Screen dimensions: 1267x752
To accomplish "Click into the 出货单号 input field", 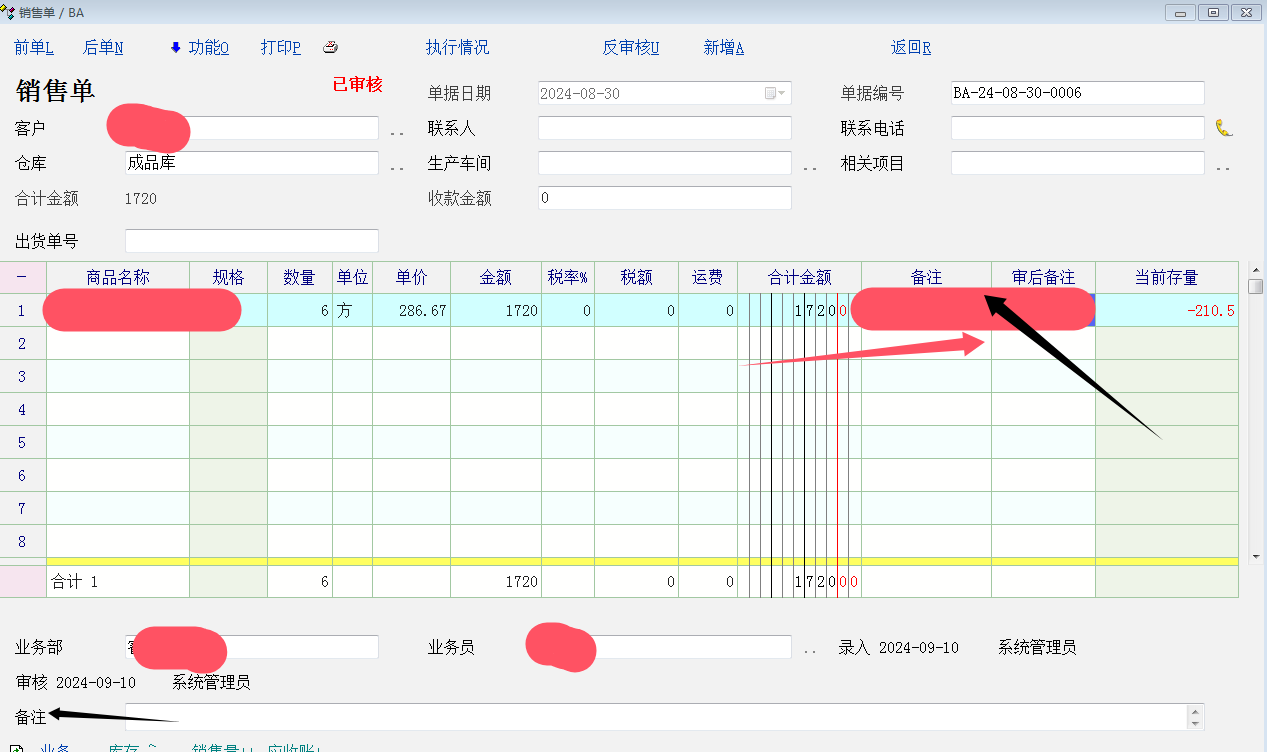I will (x=251, y=241).
